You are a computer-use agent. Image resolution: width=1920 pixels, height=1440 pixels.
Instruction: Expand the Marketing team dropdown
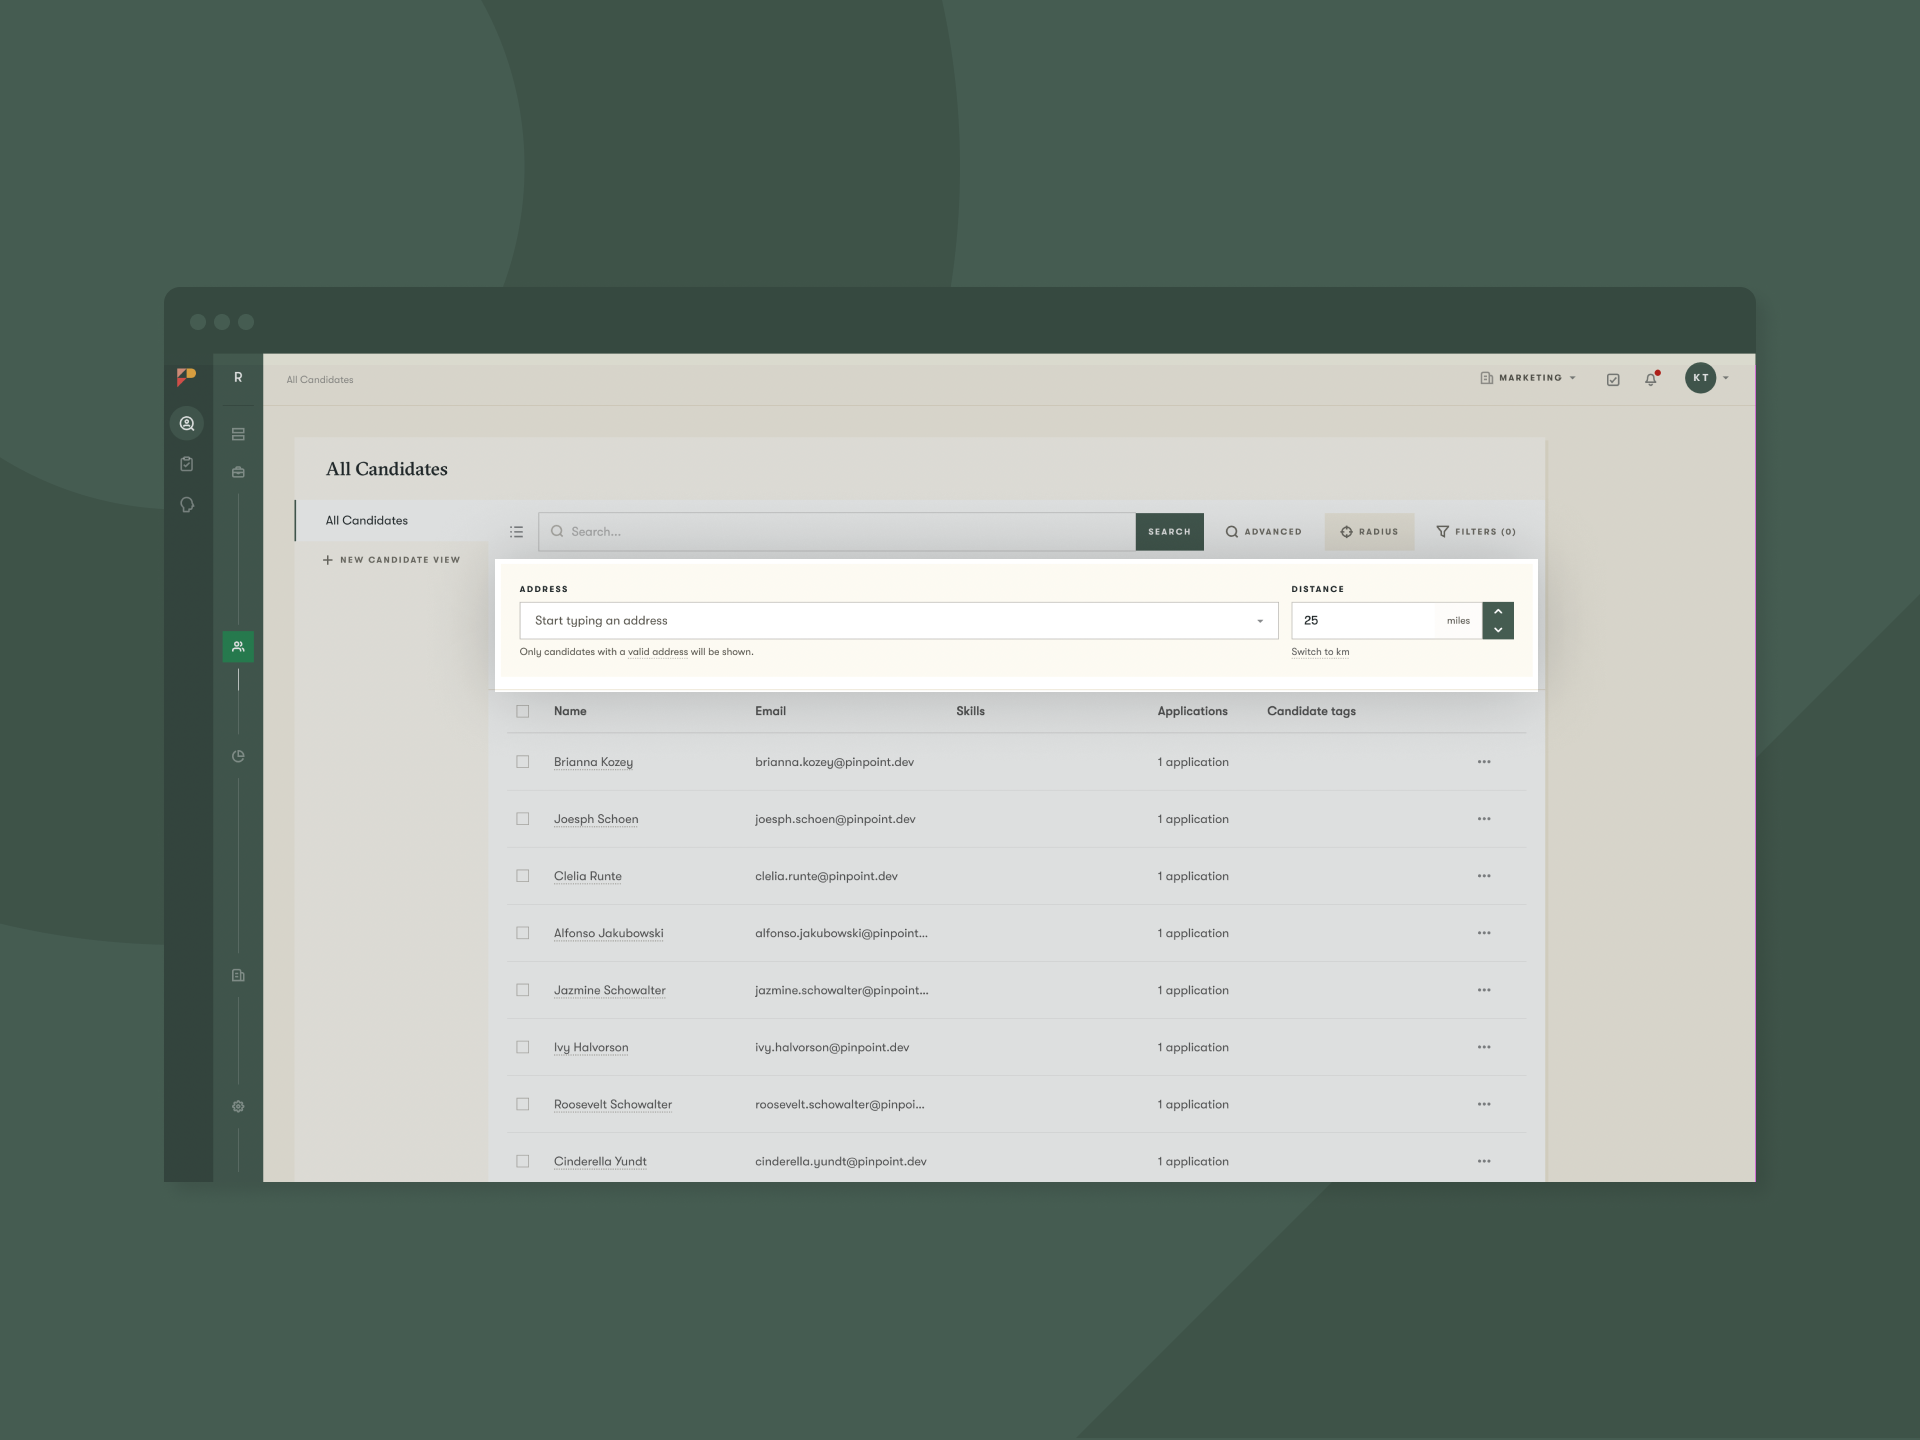[x=1529, y=378]
